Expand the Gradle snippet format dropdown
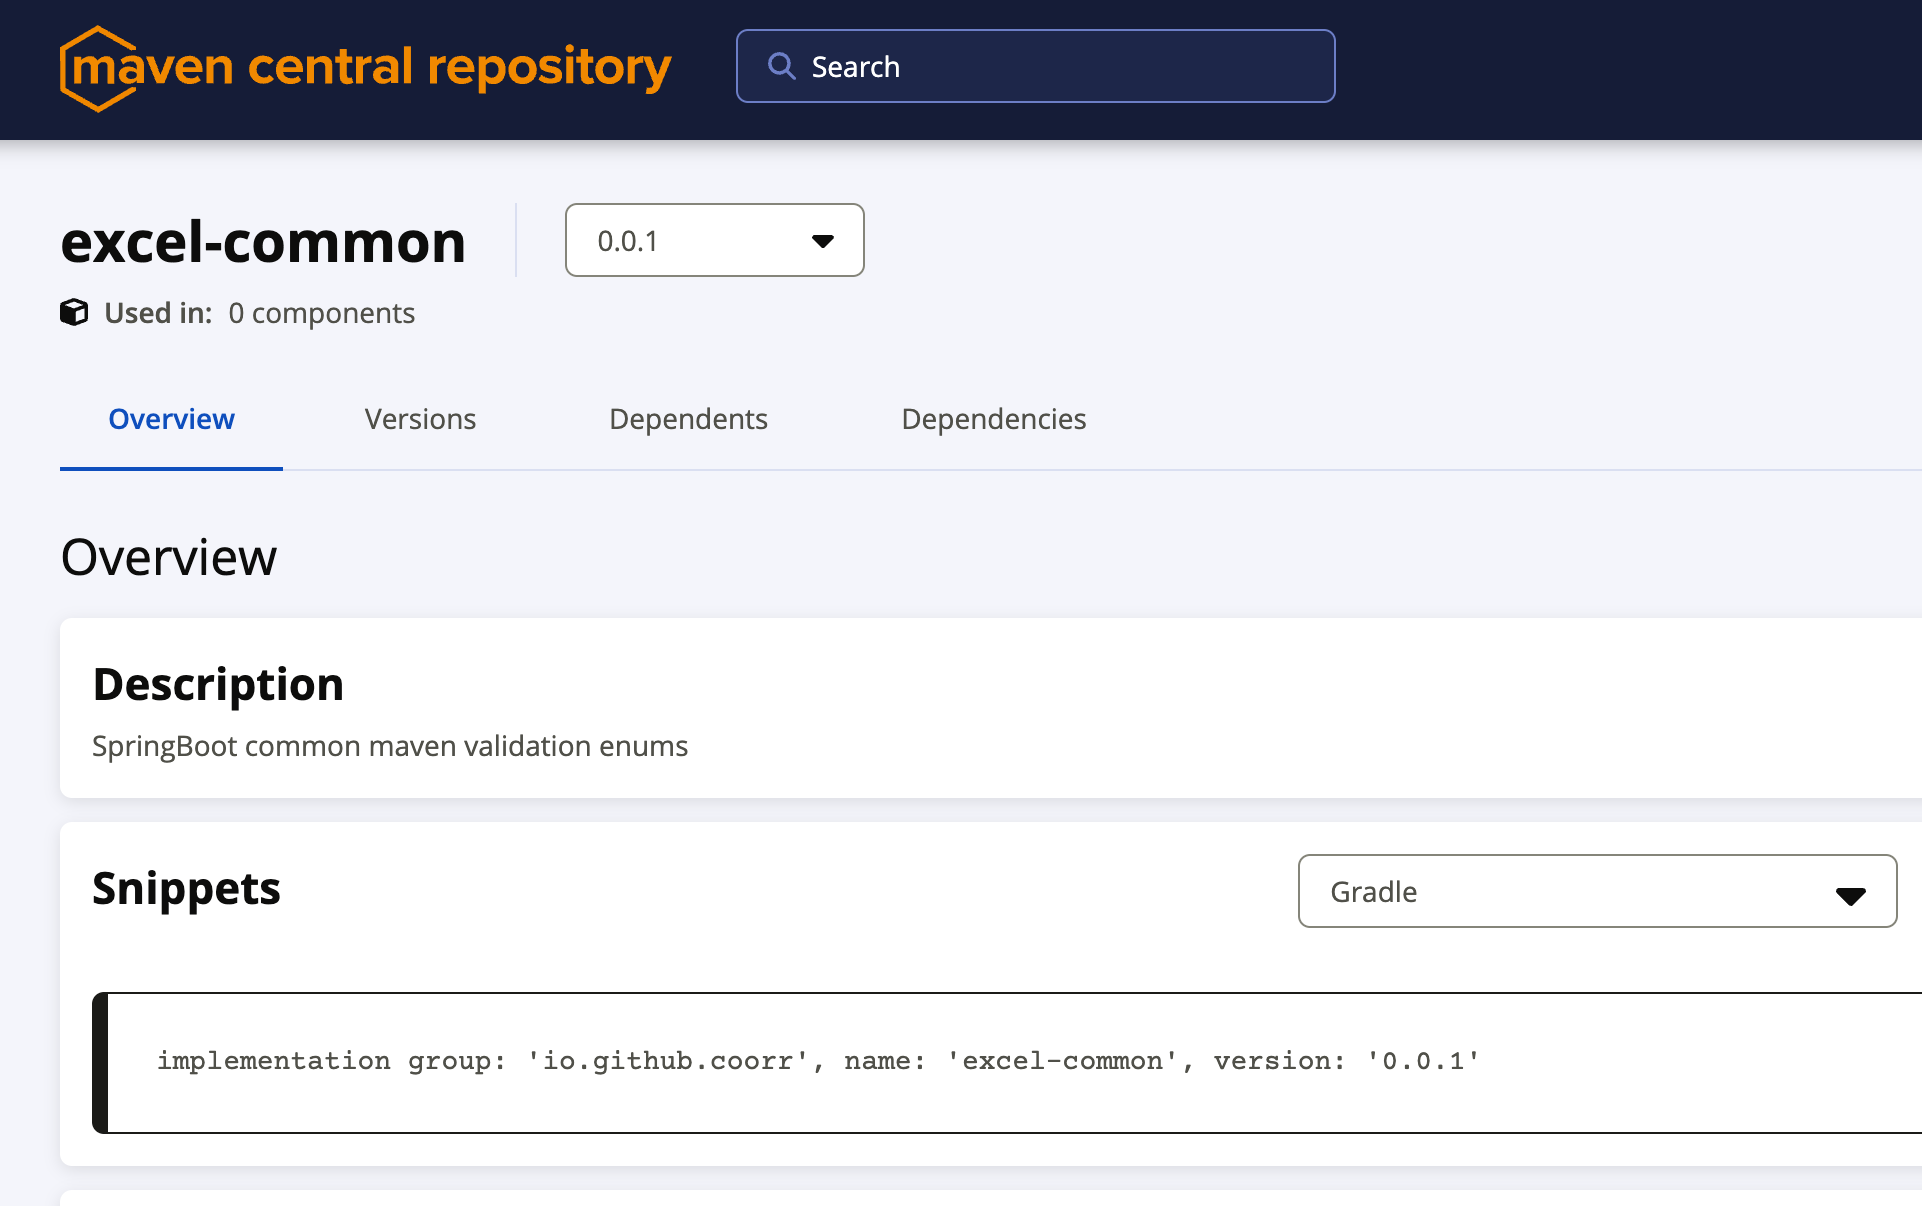1922x1206 pixels. tap(1596, 891)
